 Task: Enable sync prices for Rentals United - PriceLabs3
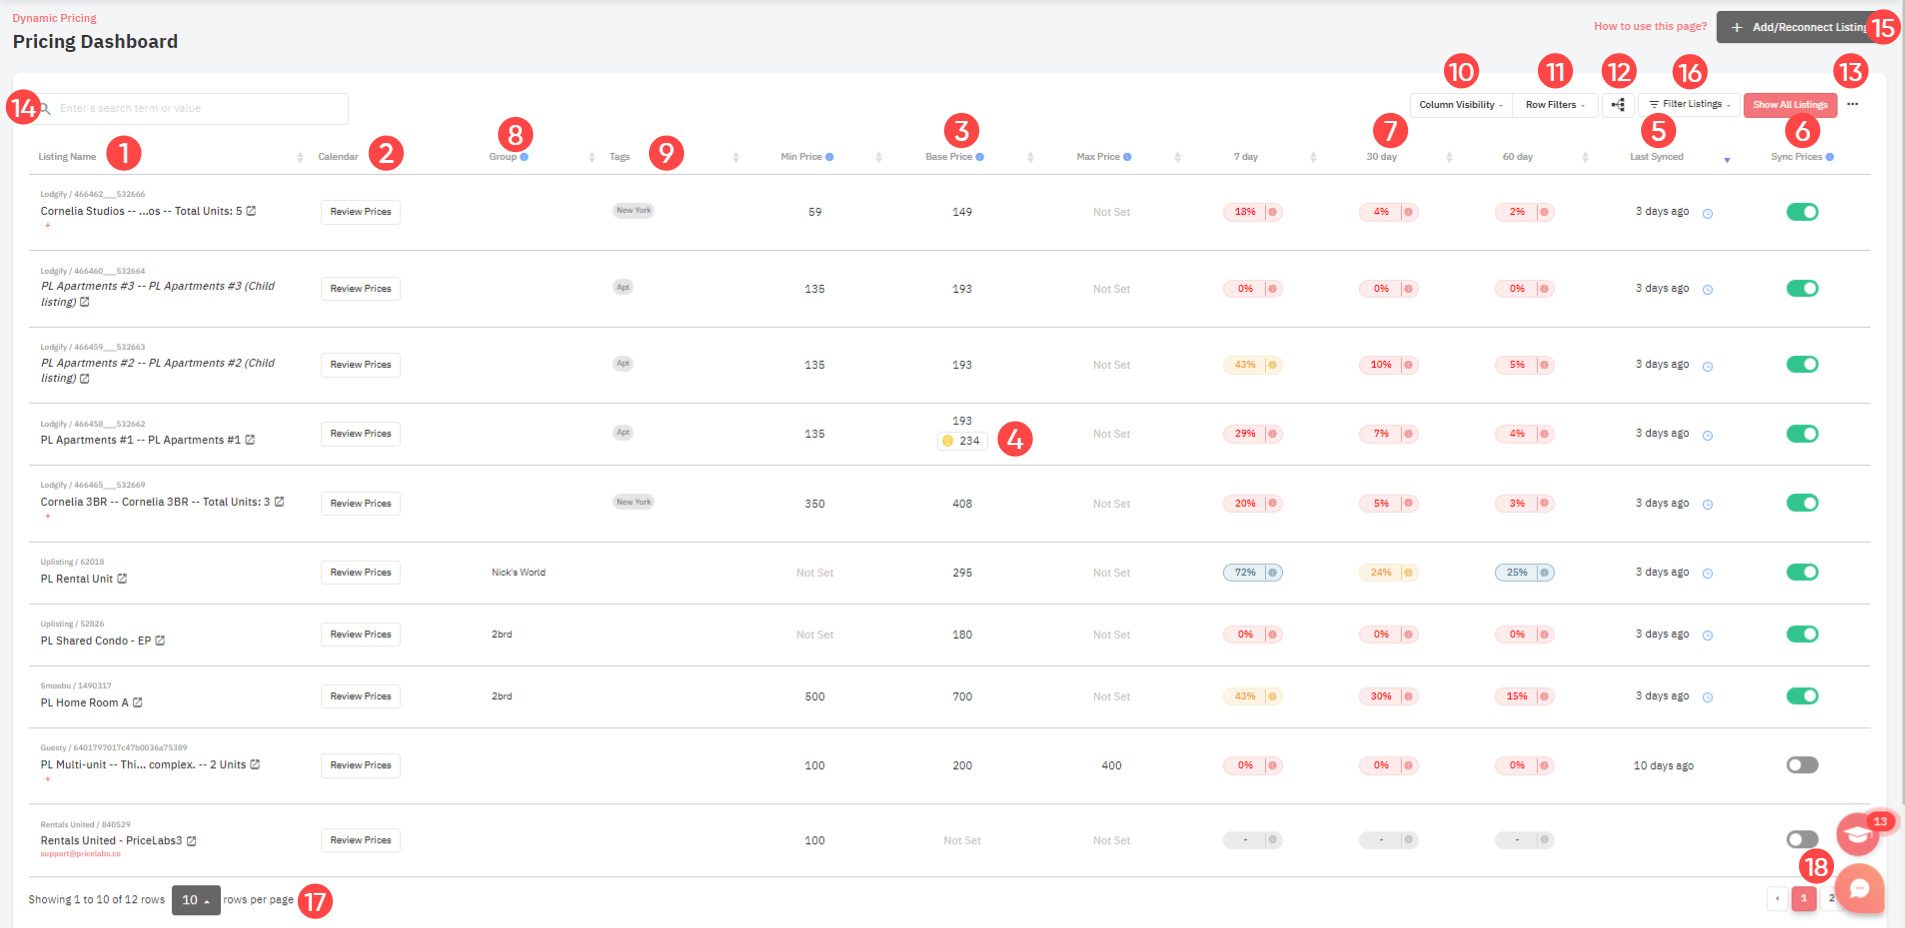[x=1802, y=840]
